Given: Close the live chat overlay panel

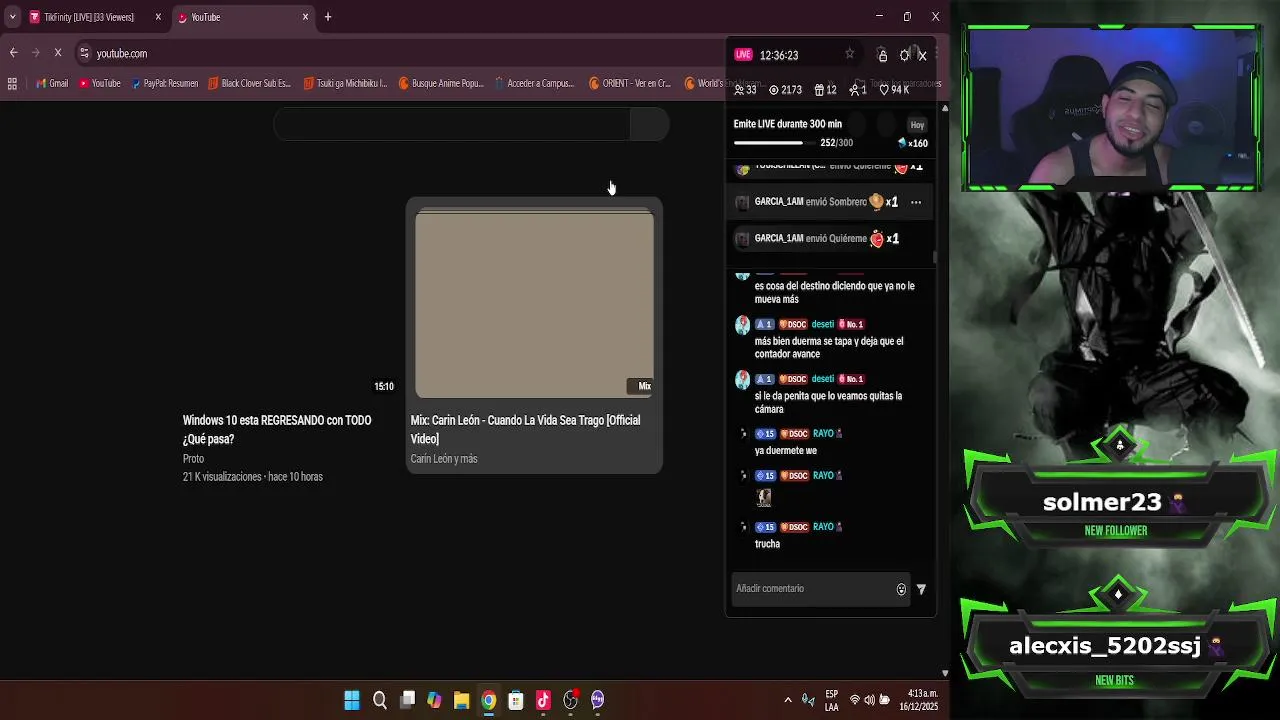Looking at the screenshot, I should pyautogui.click(x=922, y=55).
